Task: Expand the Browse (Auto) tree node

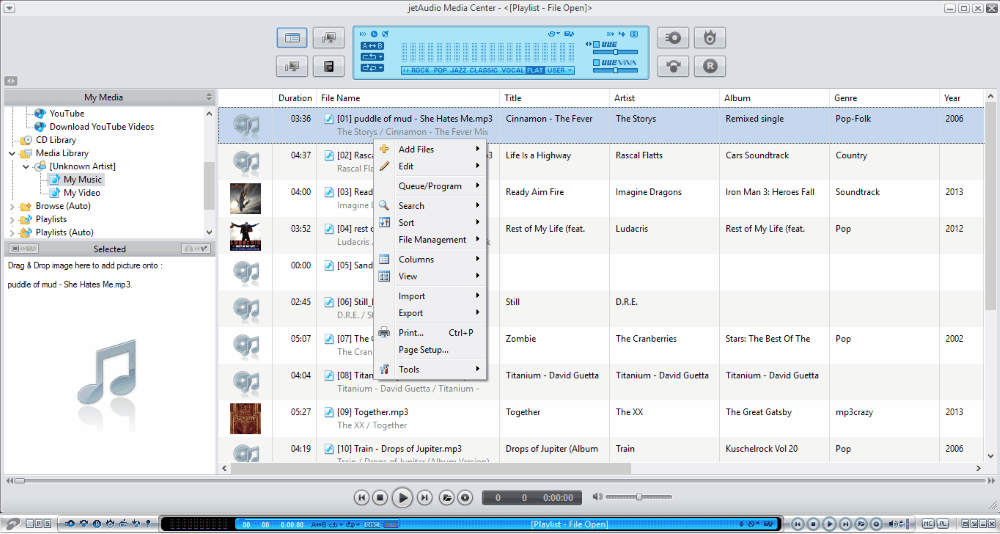Action: click(x=13, y=206)
